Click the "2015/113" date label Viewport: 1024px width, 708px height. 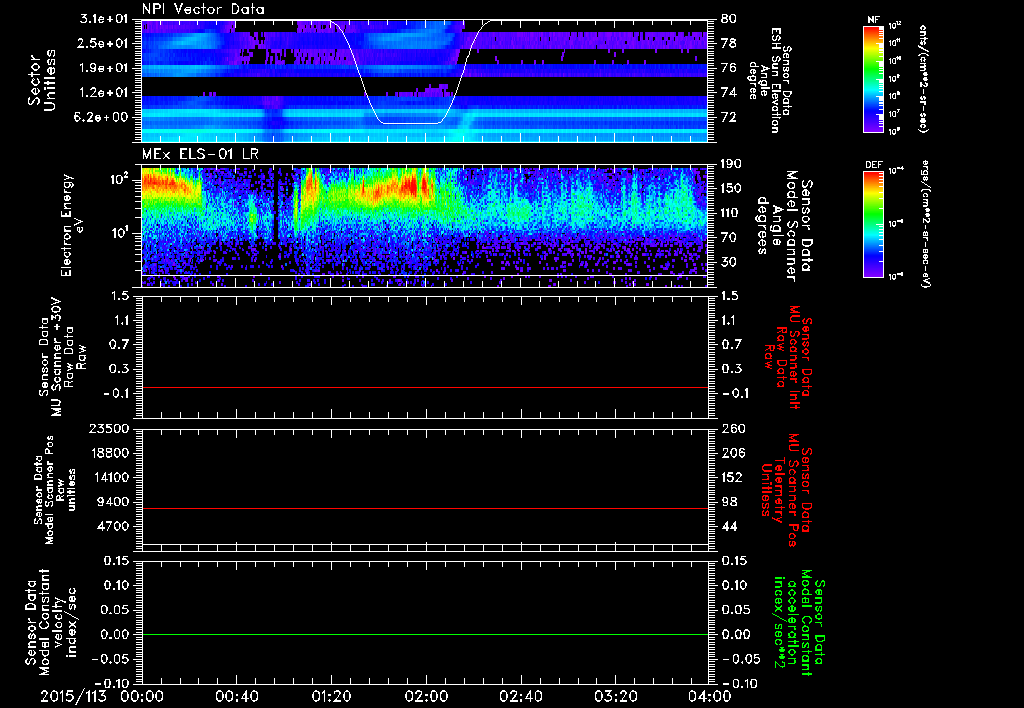(x=72, y=696)
